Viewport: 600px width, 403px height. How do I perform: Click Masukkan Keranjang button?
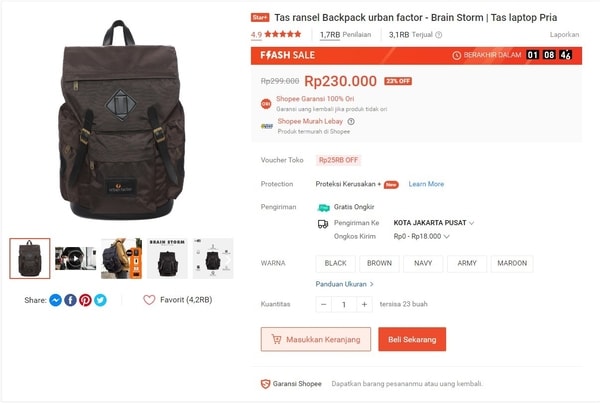[316, 339]
